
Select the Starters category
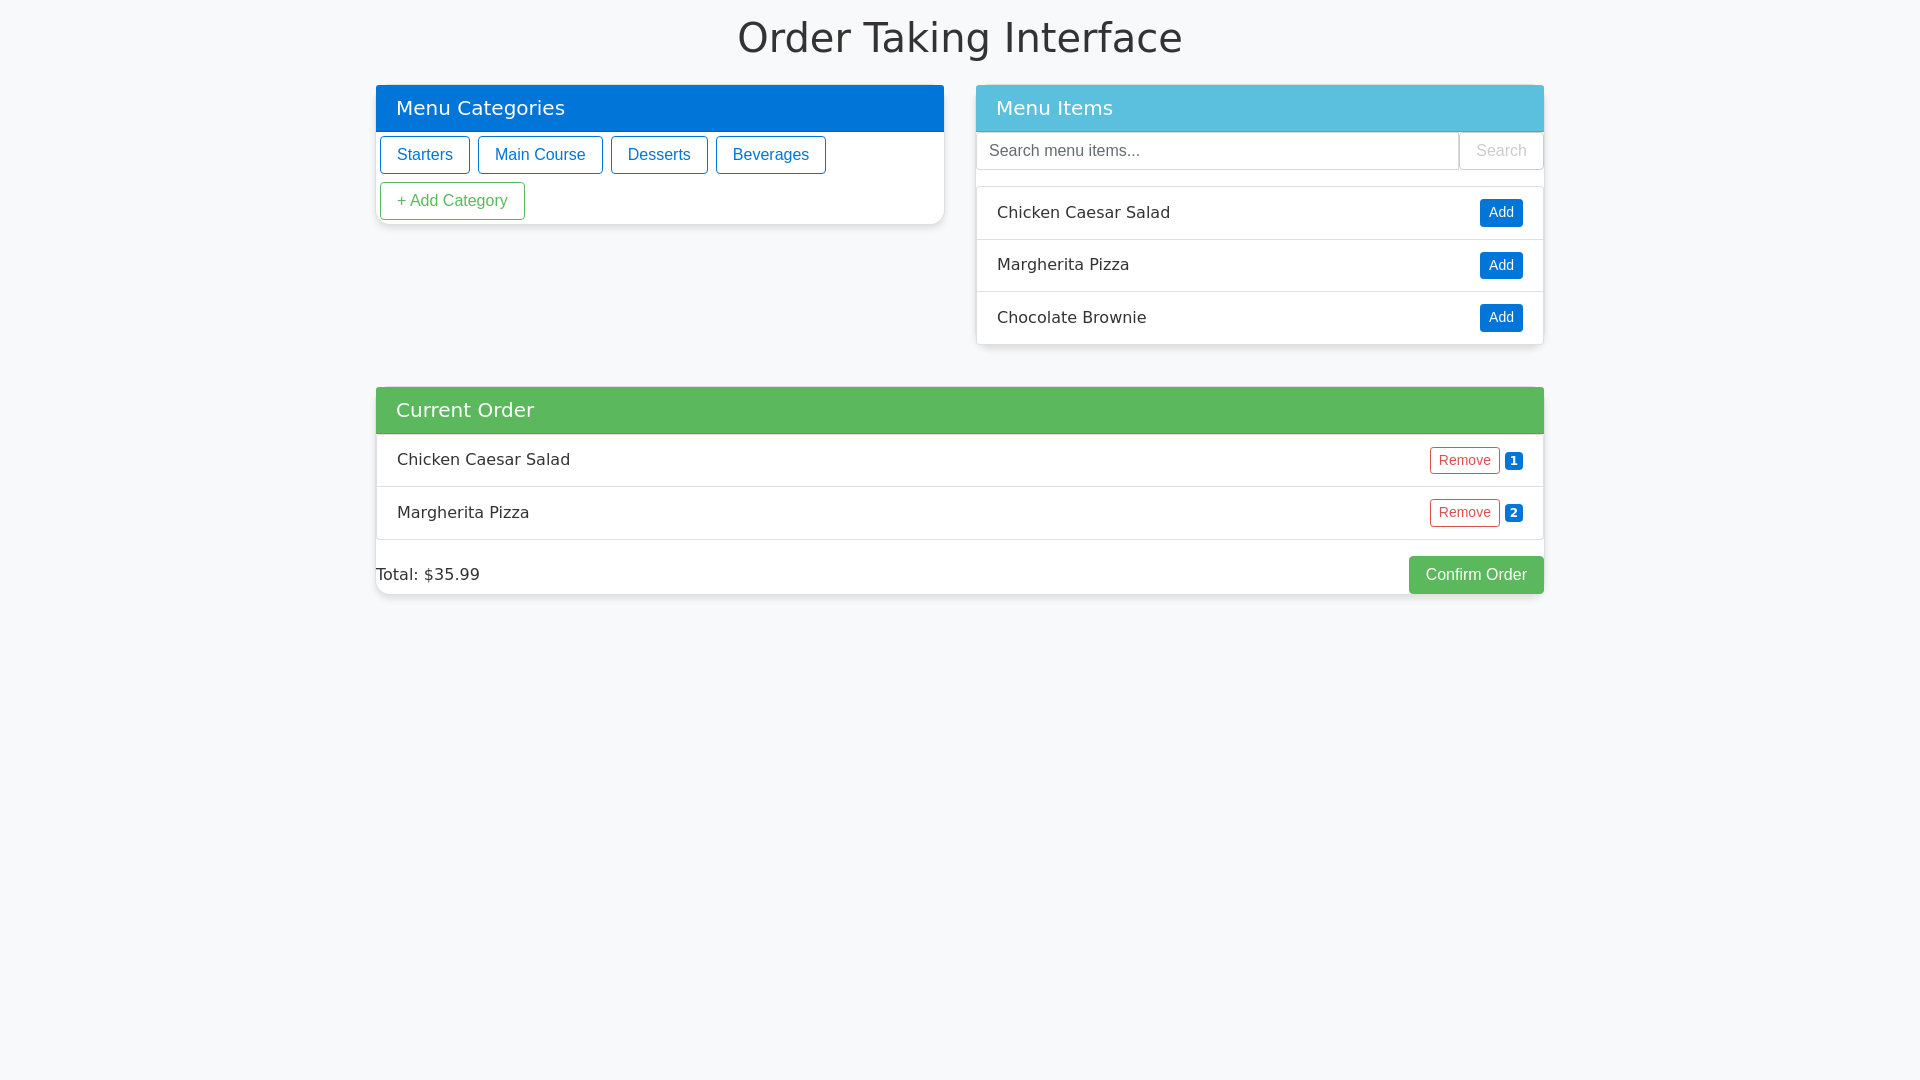point(424,155)
